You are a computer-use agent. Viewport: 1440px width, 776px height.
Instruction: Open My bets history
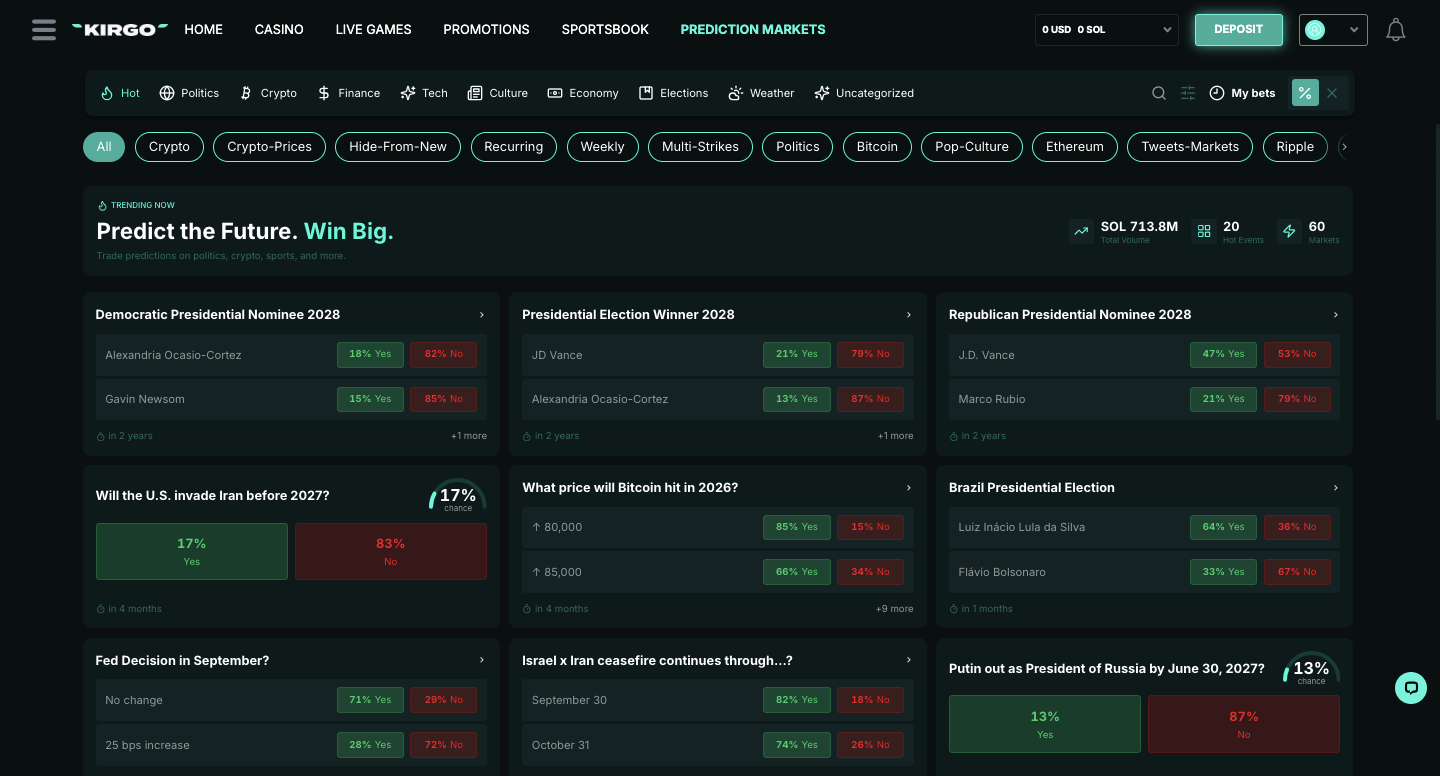[x=1242, y=93]
